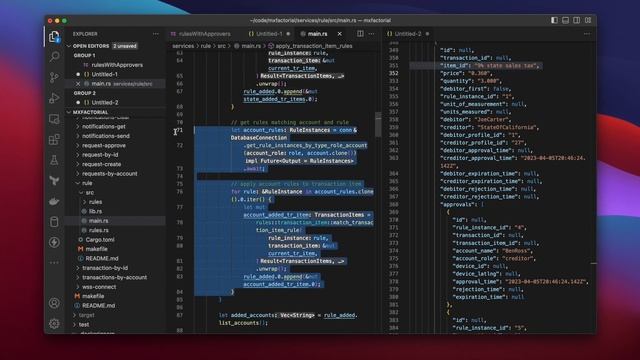Open README.md inside the rule folder

point(102,258)
